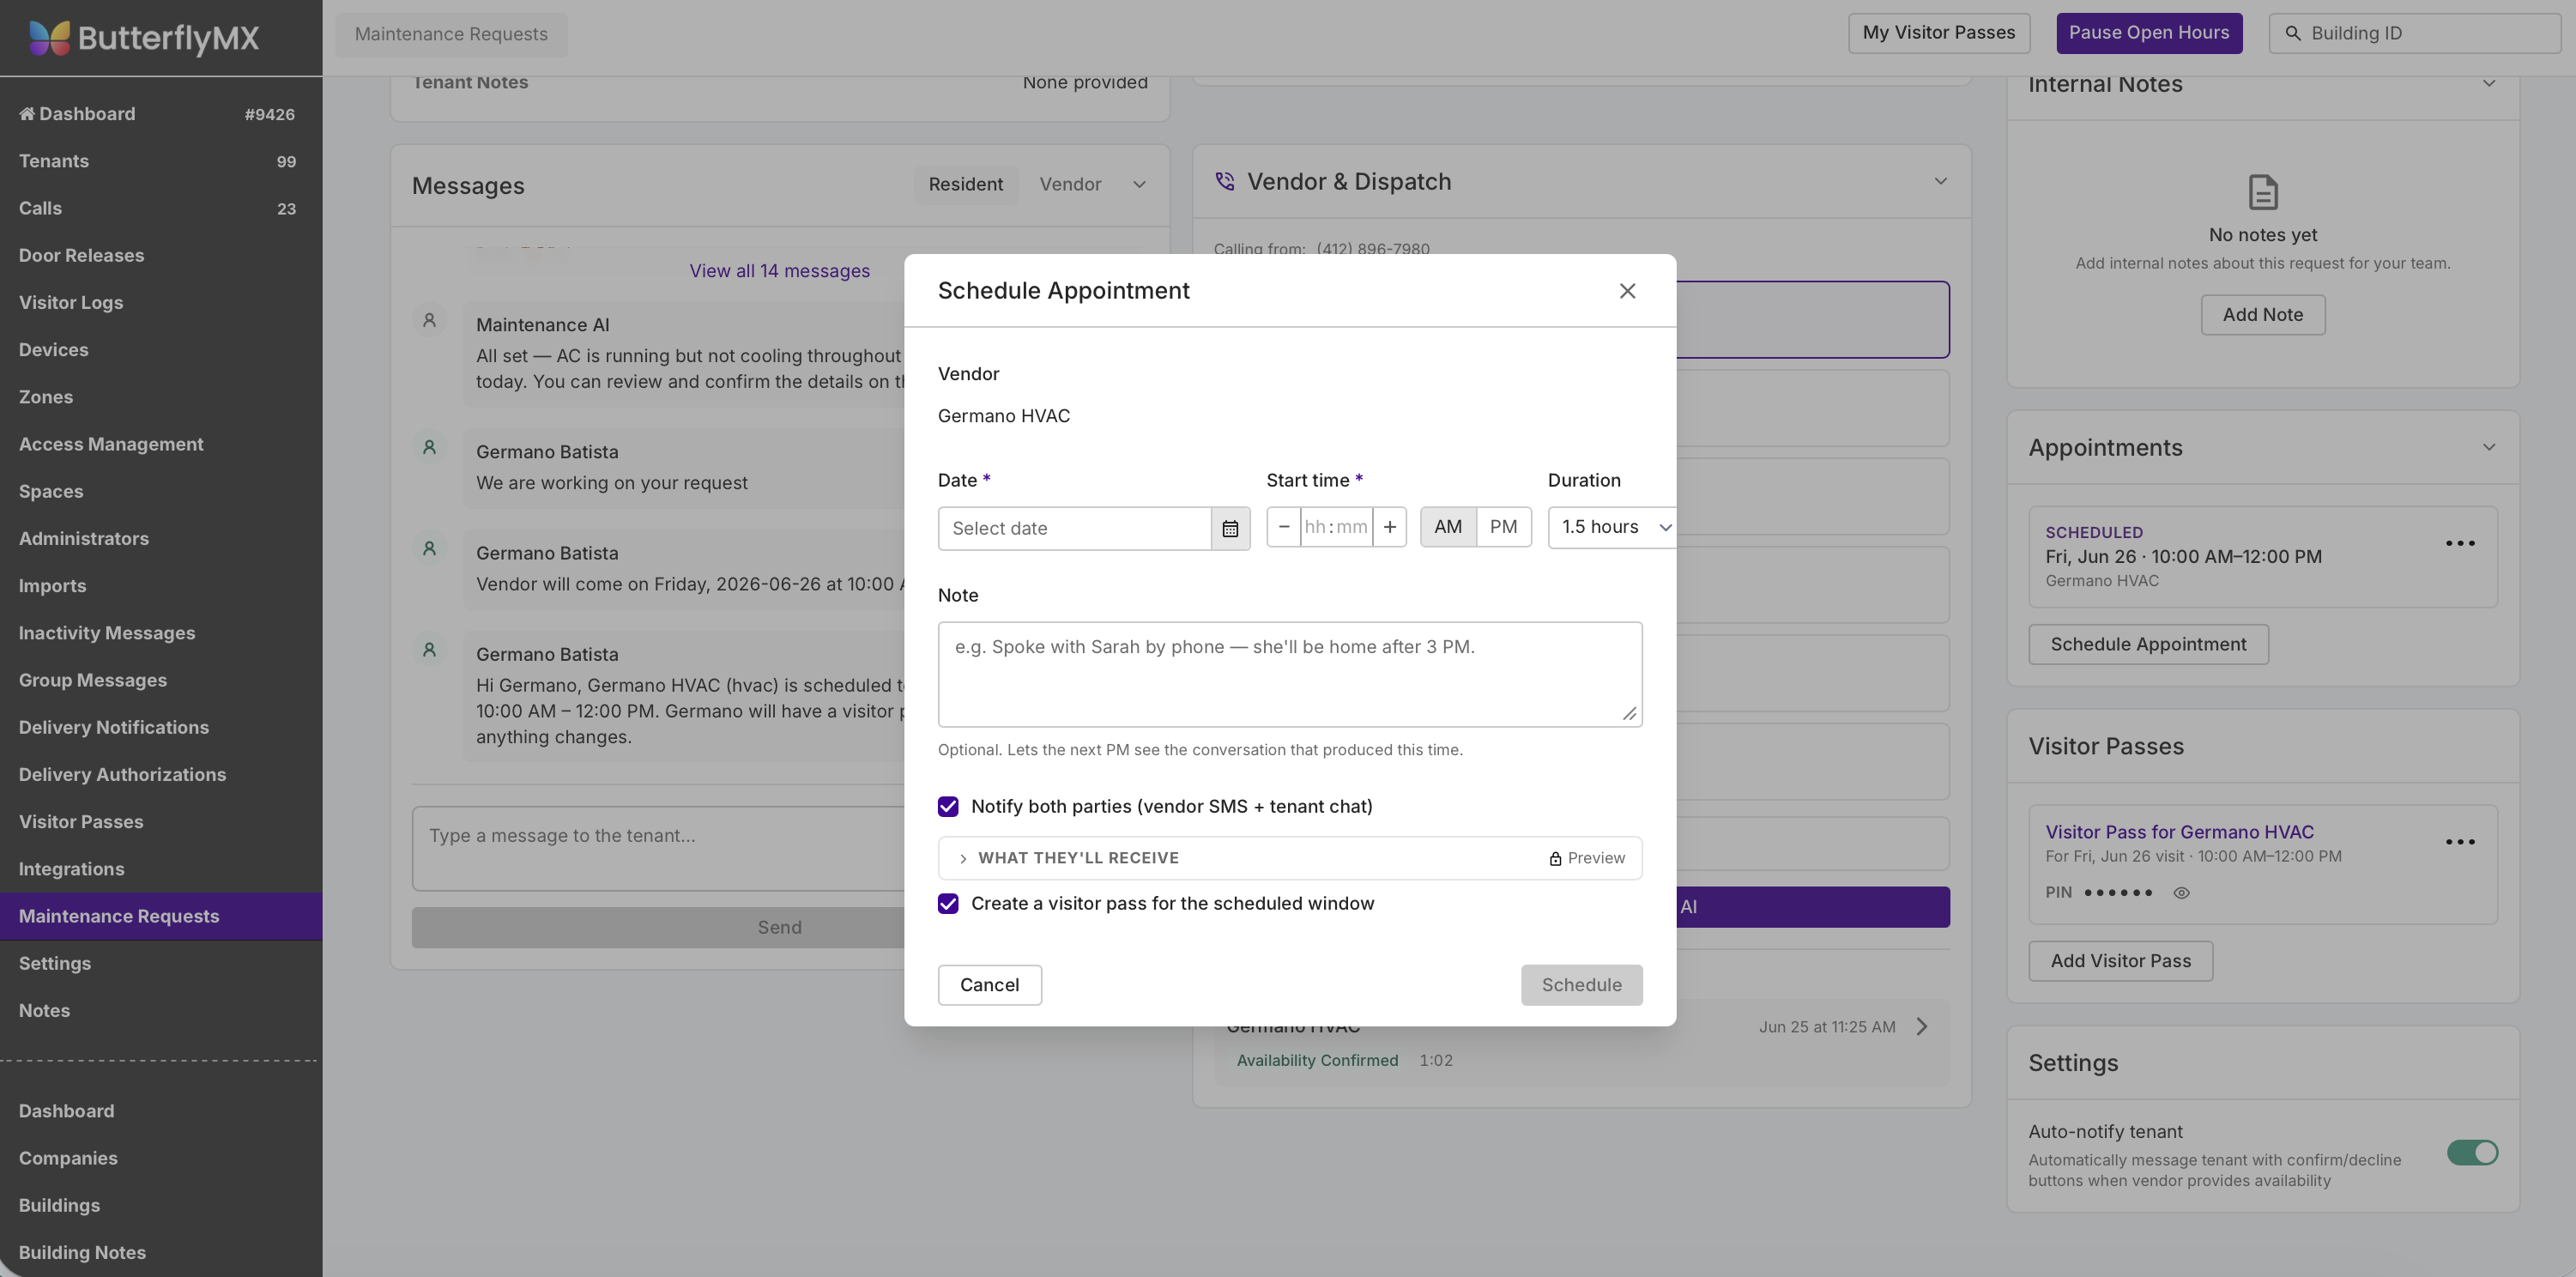The height and width of the screenshot is (1277, 2576).
Task: Reveal the visitor pass PIN eye icon
Action: tap(2182, 893)
